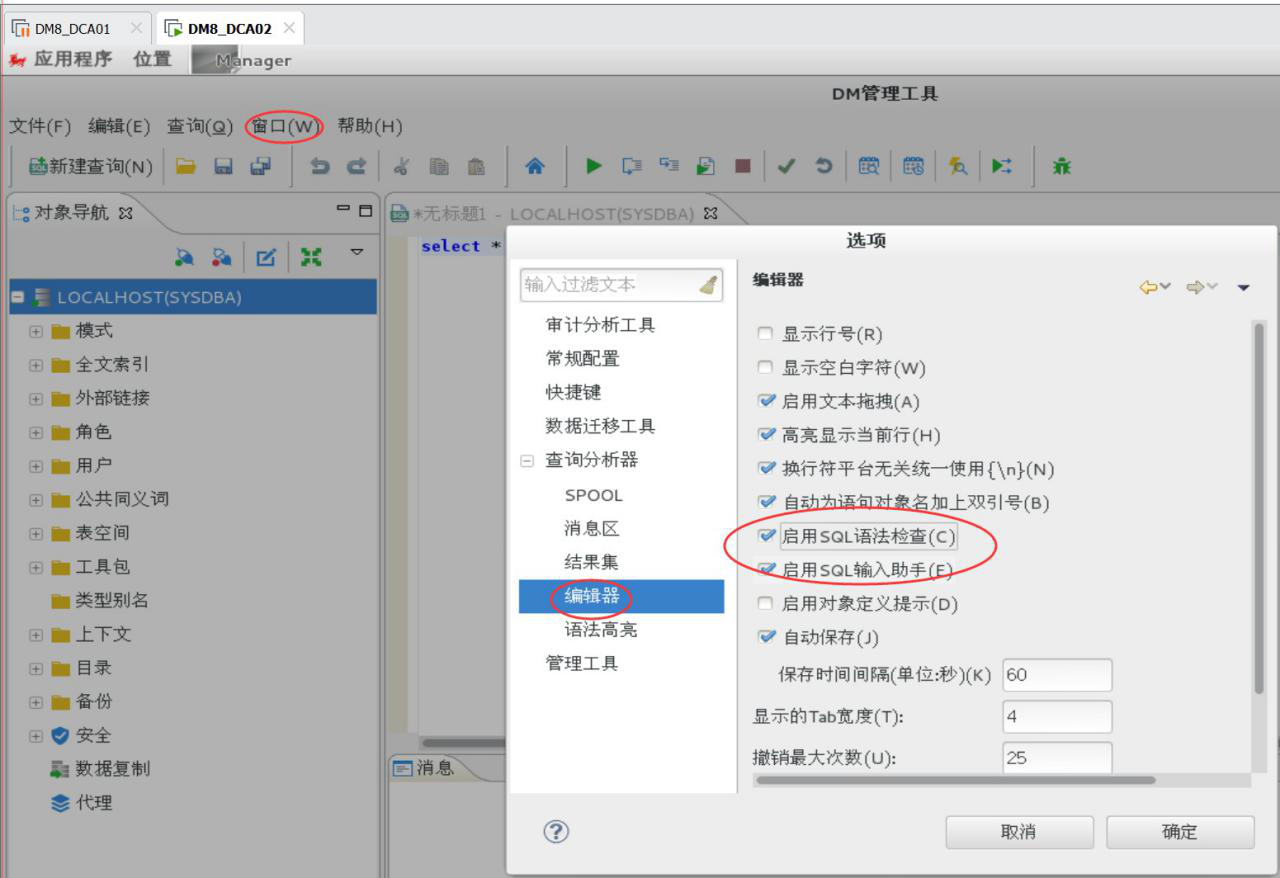Select 语法高亮 in the options tree
Viewport: 1280px width, 878px height.
[x=601, y=630]
